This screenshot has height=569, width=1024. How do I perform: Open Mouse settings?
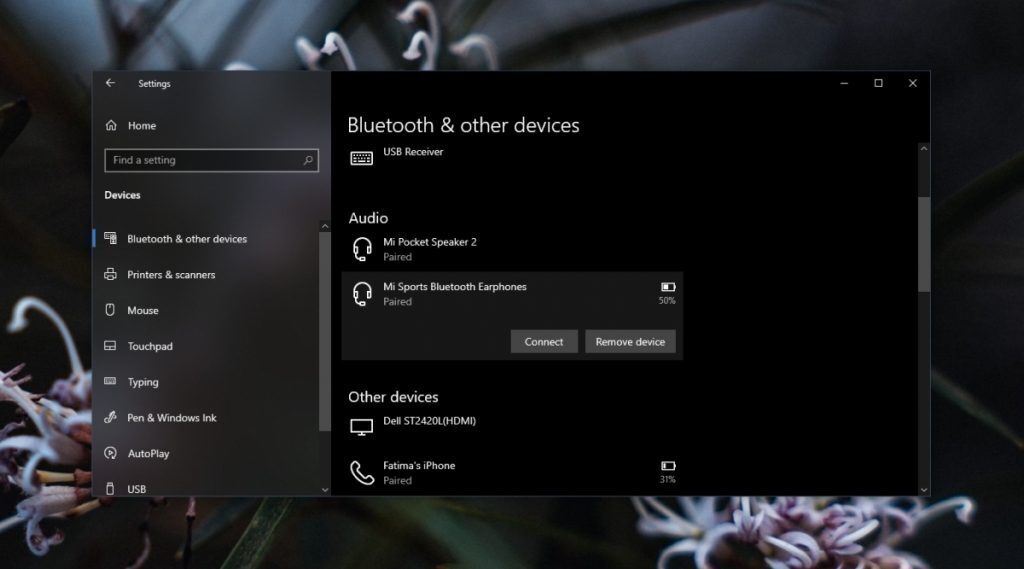(x=143, y=310)
